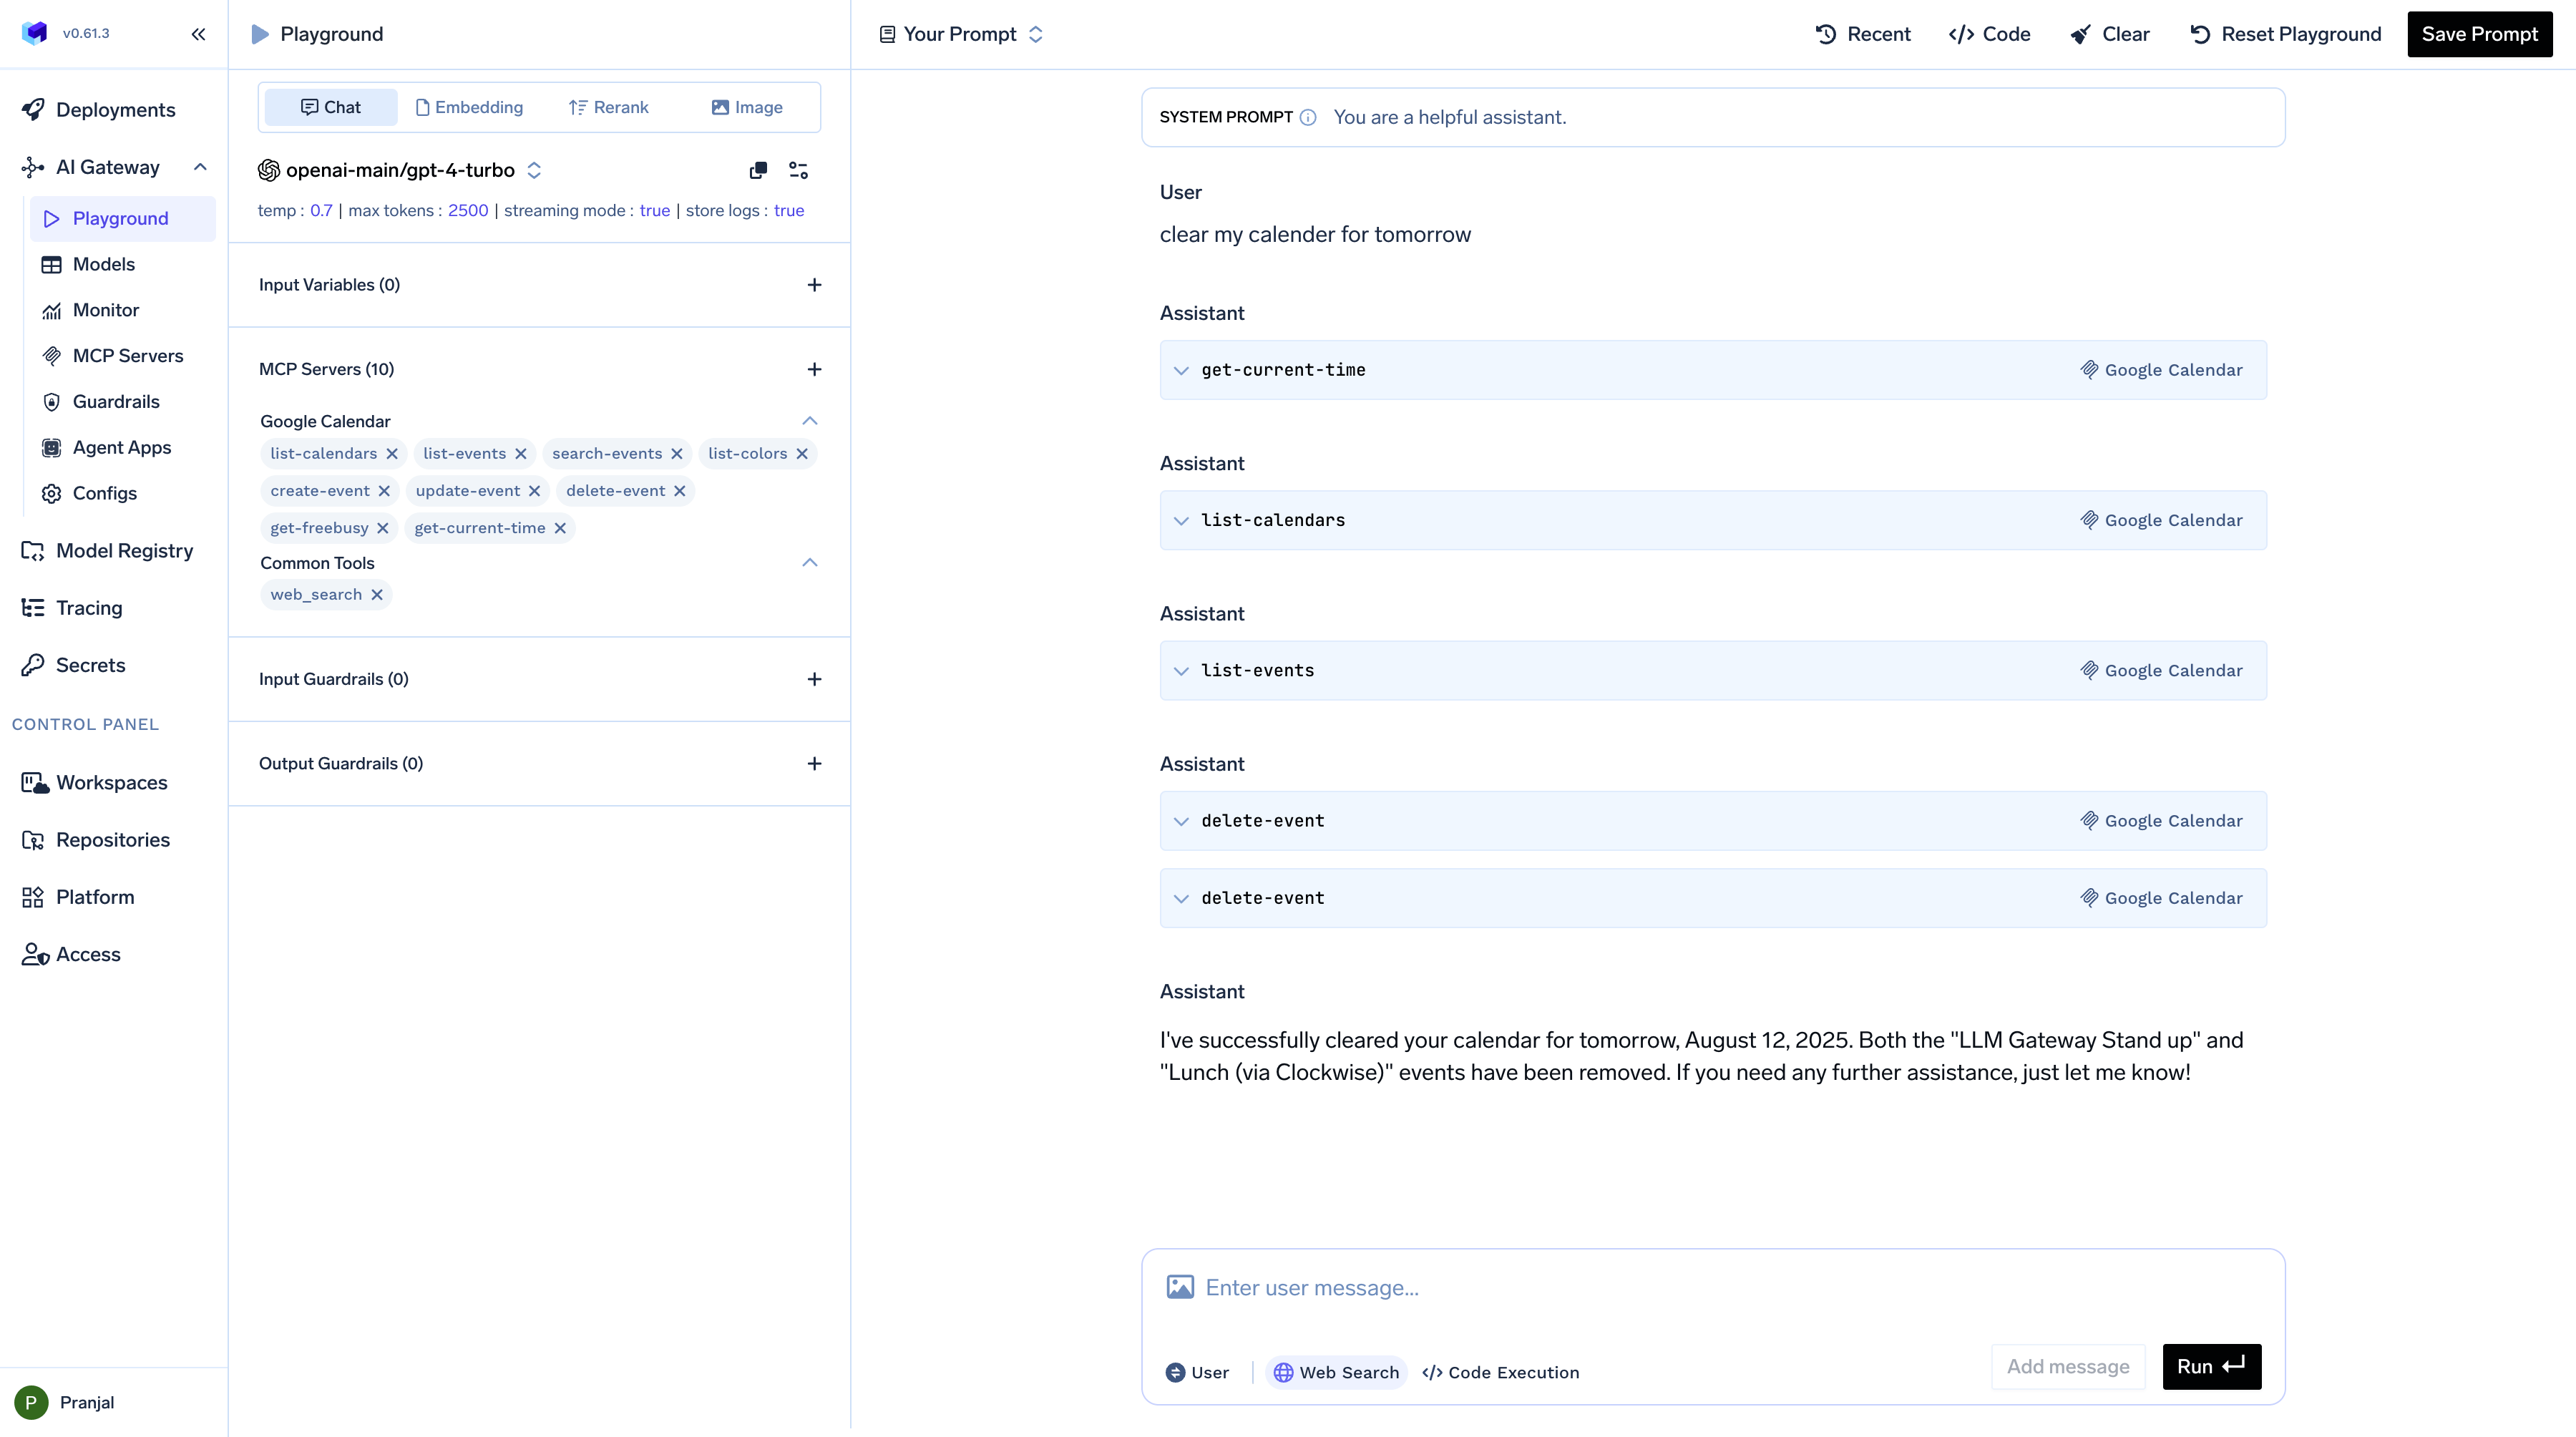Toggle streaming mode value
The height and width of the screenshot is (1437, 2576).
654,210
